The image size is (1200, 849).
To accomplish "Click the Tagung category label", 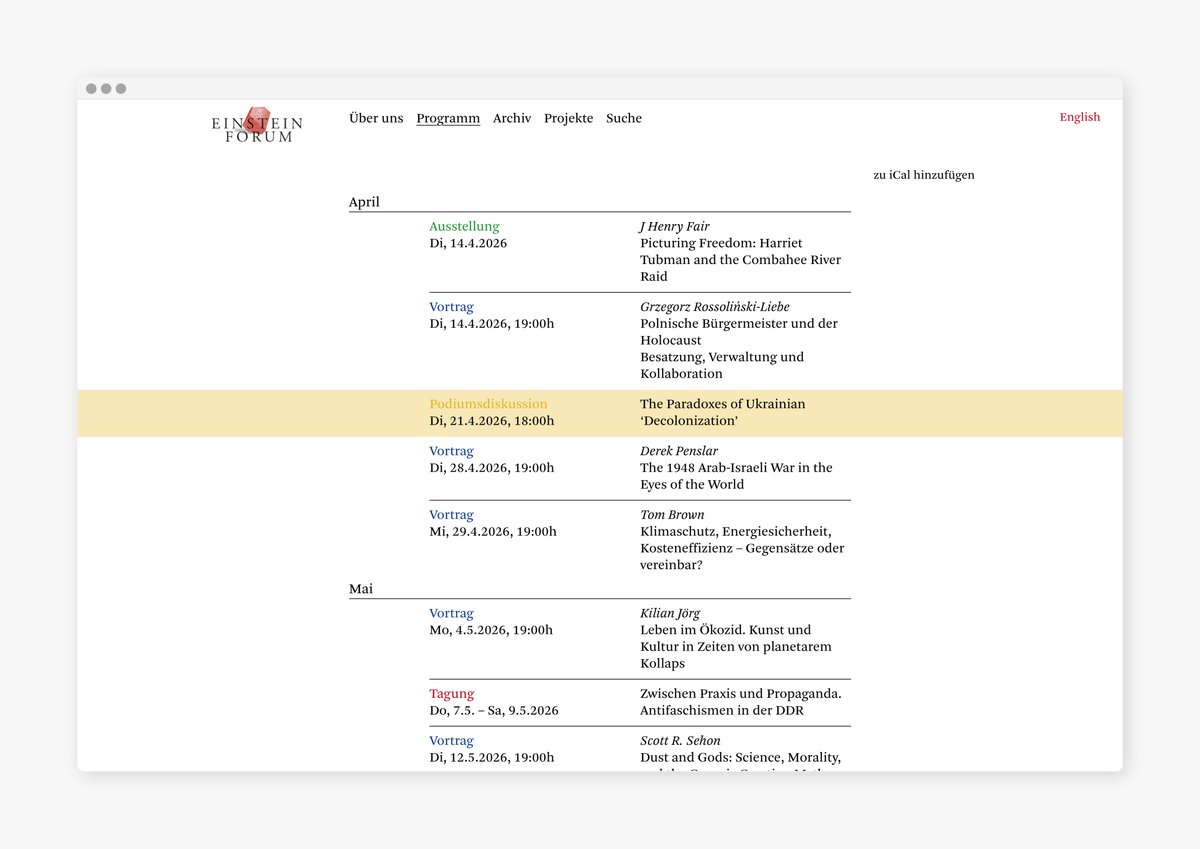I will (x=452, y=694).
